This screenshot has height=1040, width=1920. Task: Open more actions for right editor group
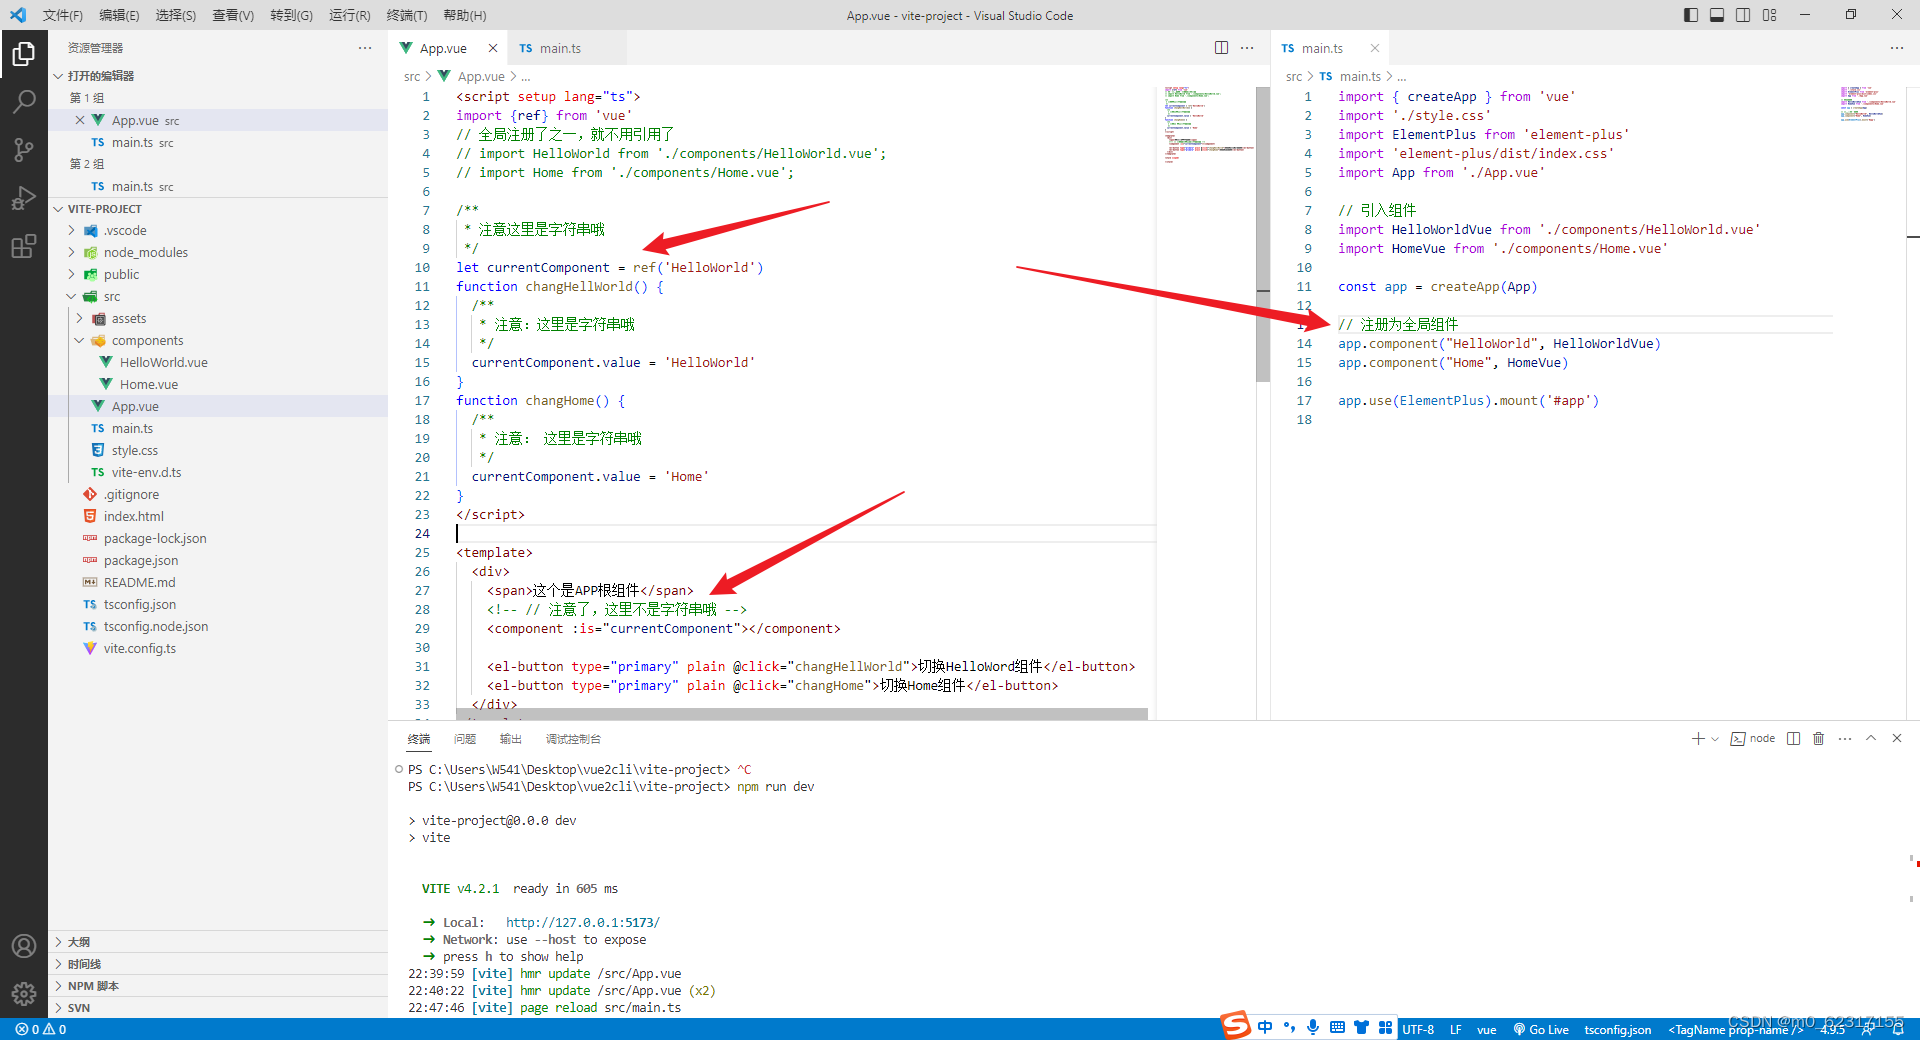(x=1897, y=48)
